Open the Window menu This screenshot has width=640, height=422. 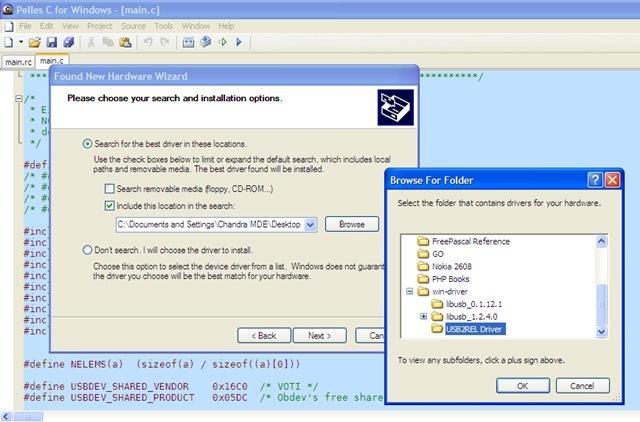pos(196,26)
